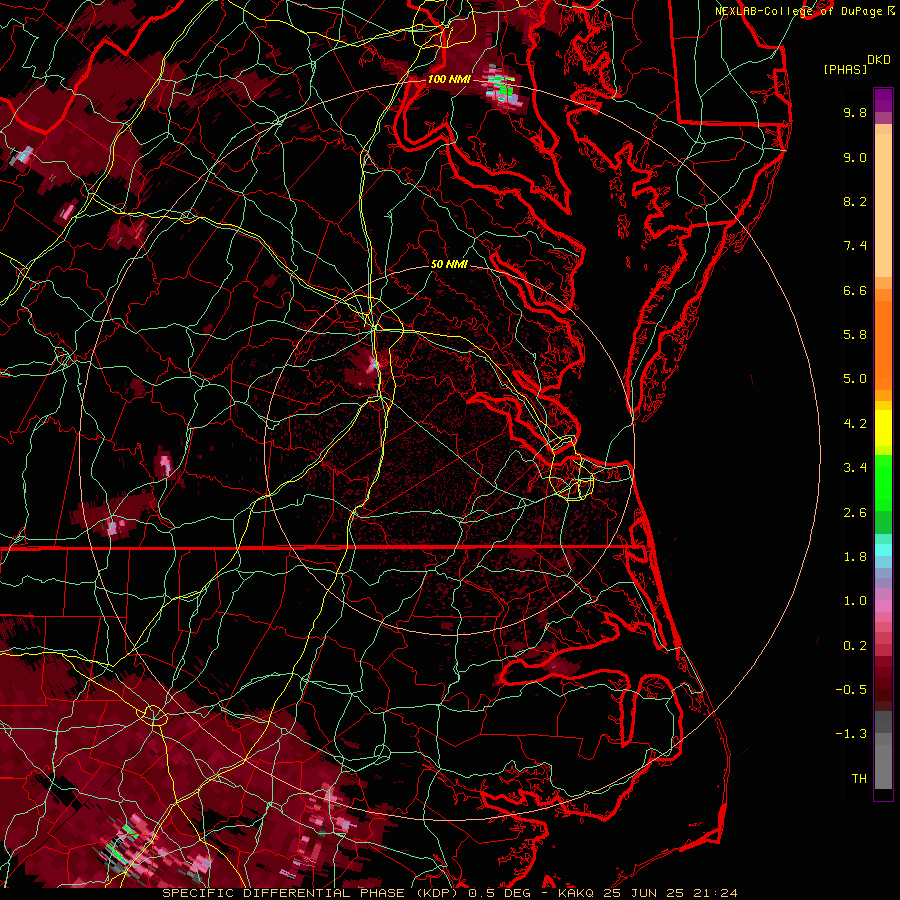
Task: Click the 3.4 scale value
Action: 855,468
